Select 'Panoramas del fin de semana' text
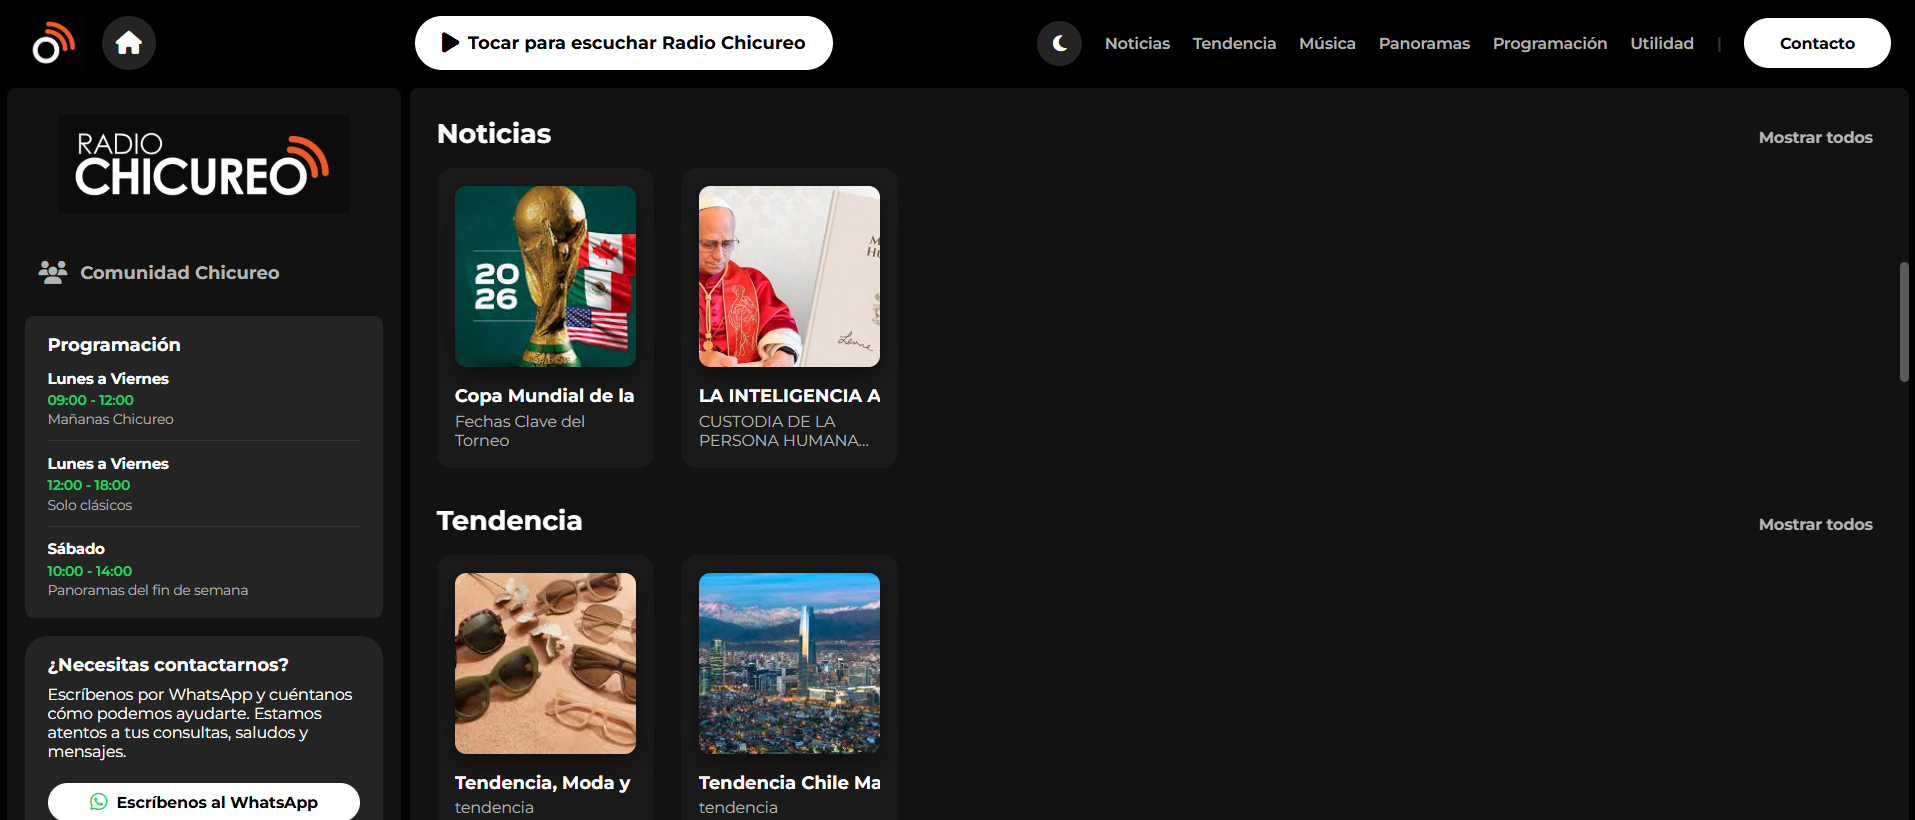Screen dimensions: 1915x820 pos(148,590)
